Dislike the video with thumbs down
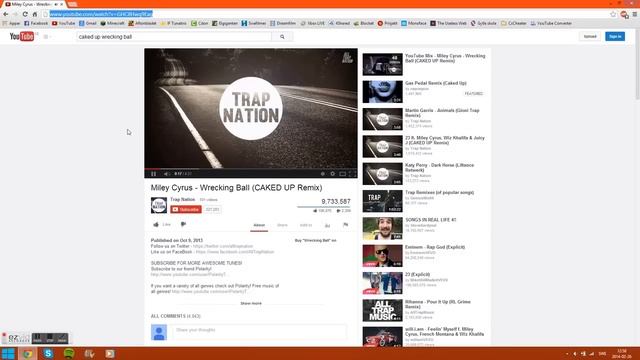The image size is (640, 360). (x=183, y=224)
